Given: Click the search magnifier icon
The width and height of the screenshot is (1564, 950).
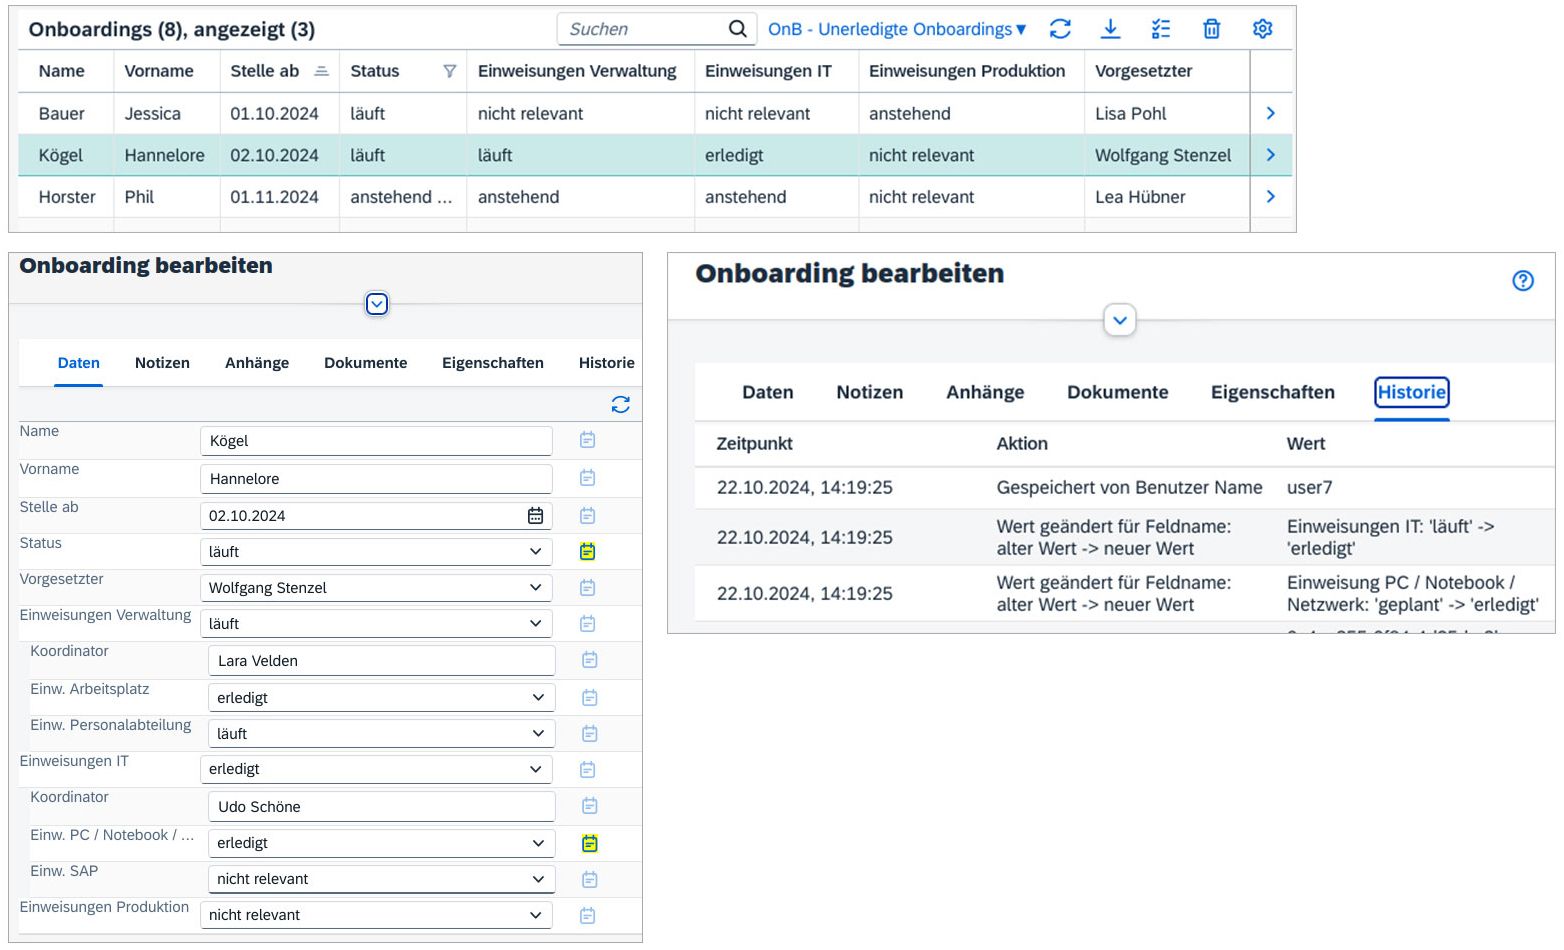Looking at the screenshot, I should 737,29.
